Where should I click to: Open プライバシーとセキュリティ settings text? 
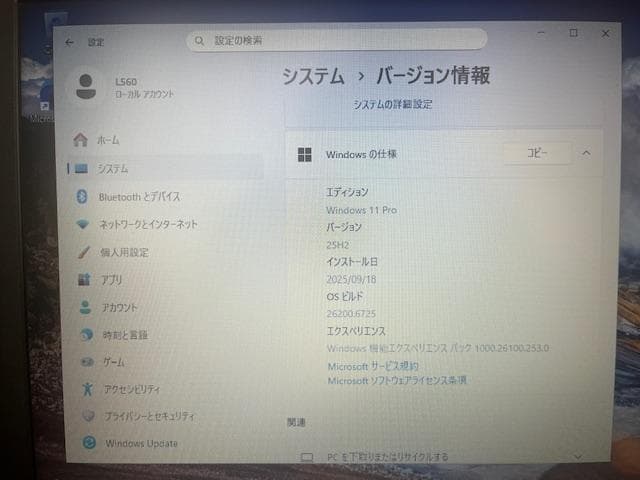pyautogui.click(x=150, y=416)
